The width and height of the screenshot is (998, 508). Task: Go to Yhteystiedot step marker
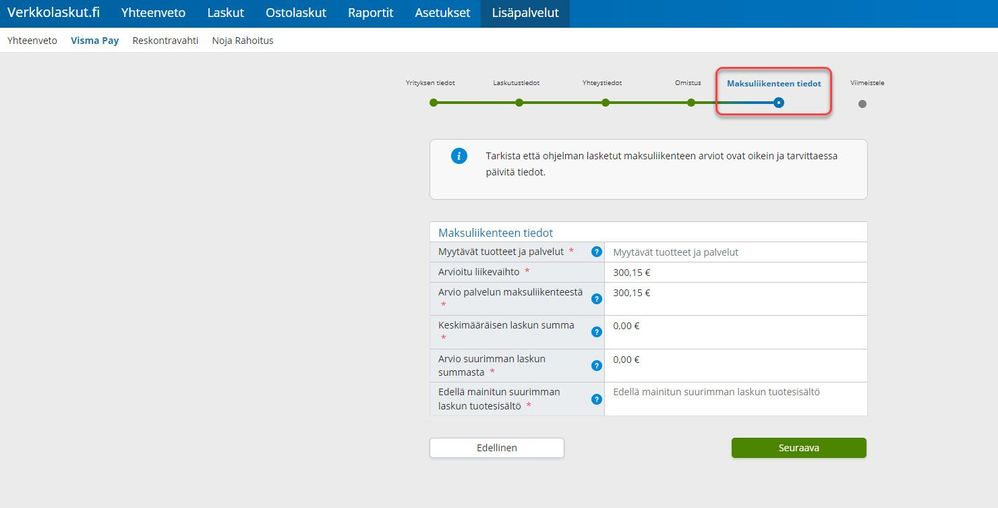(605, 102)
